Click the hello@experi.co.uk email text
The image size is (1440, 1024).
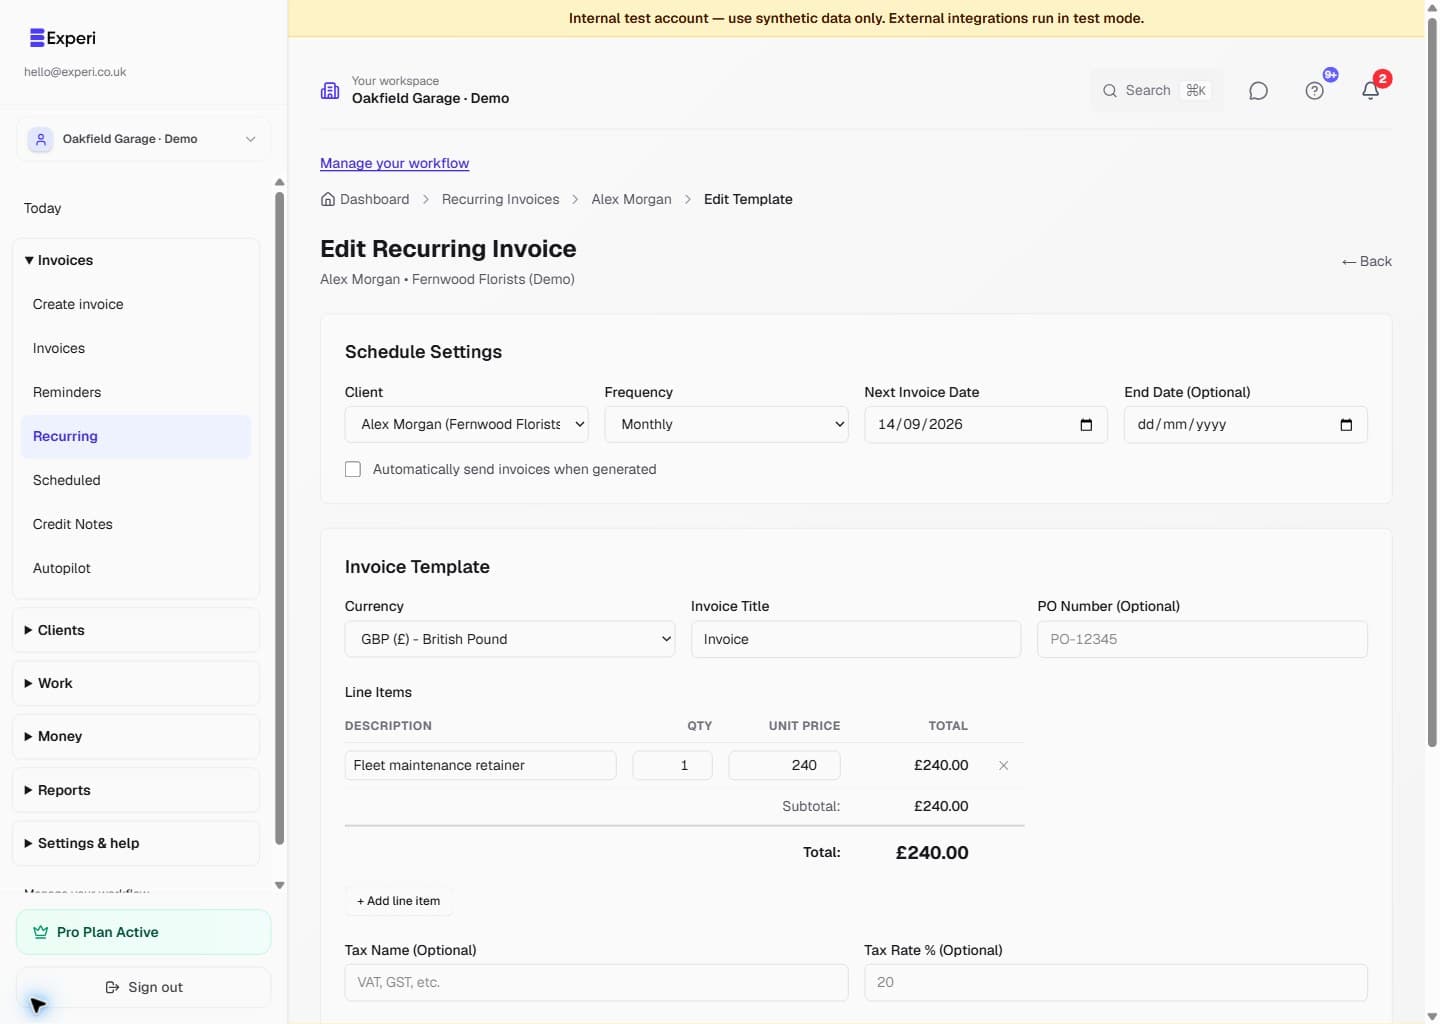[x=75, y=72]
